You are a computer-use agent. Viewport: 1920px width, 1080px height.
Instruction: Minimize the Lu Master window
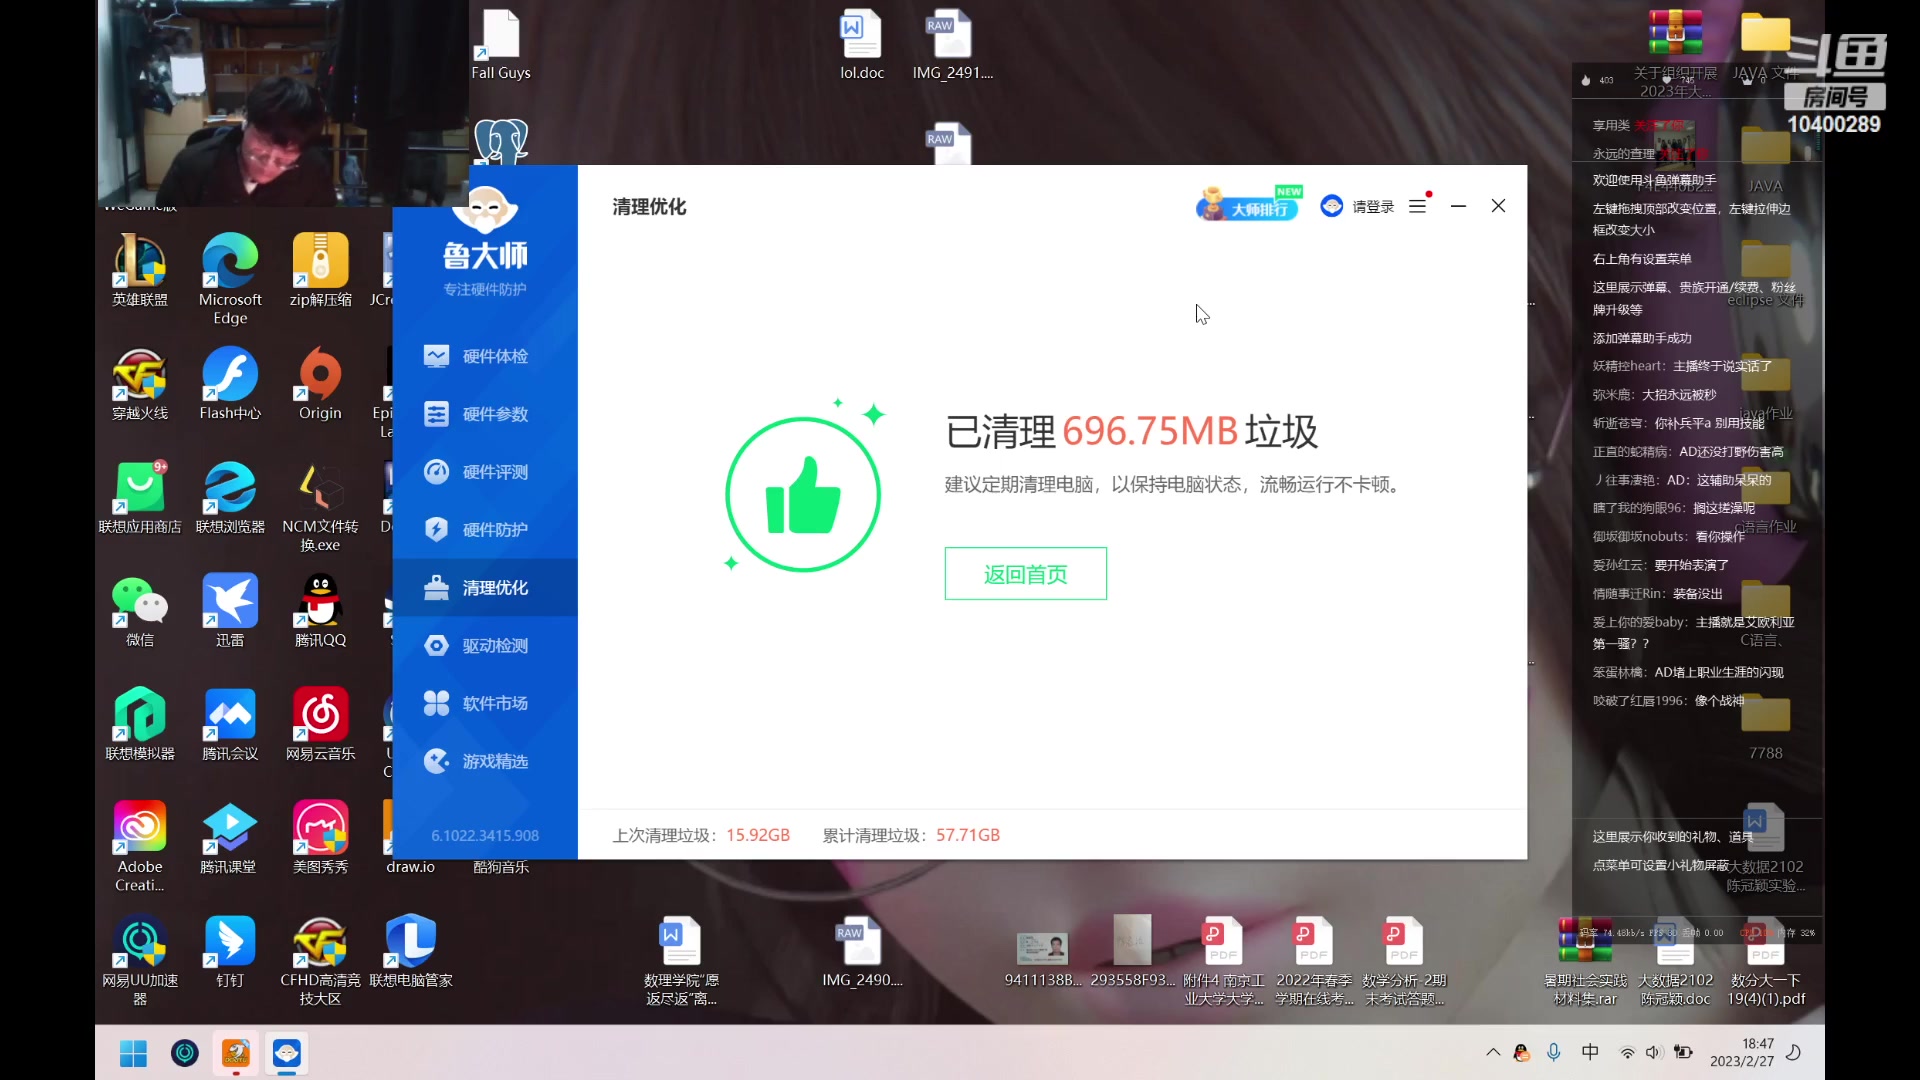(1458, 206)
